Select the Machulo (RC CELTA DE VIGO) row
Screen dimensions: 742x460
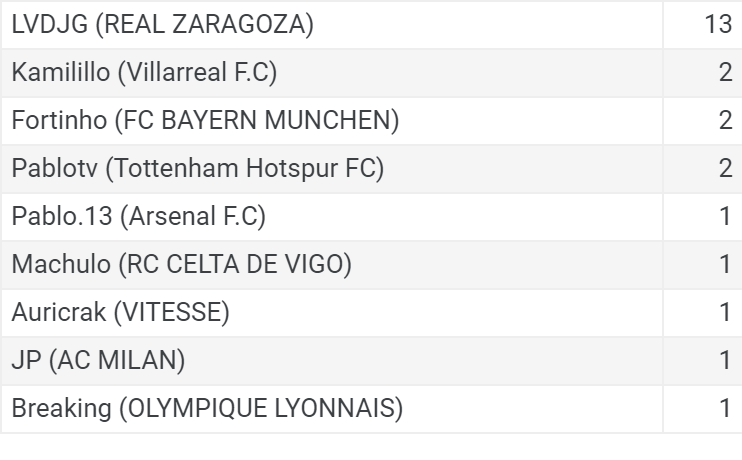371,265
